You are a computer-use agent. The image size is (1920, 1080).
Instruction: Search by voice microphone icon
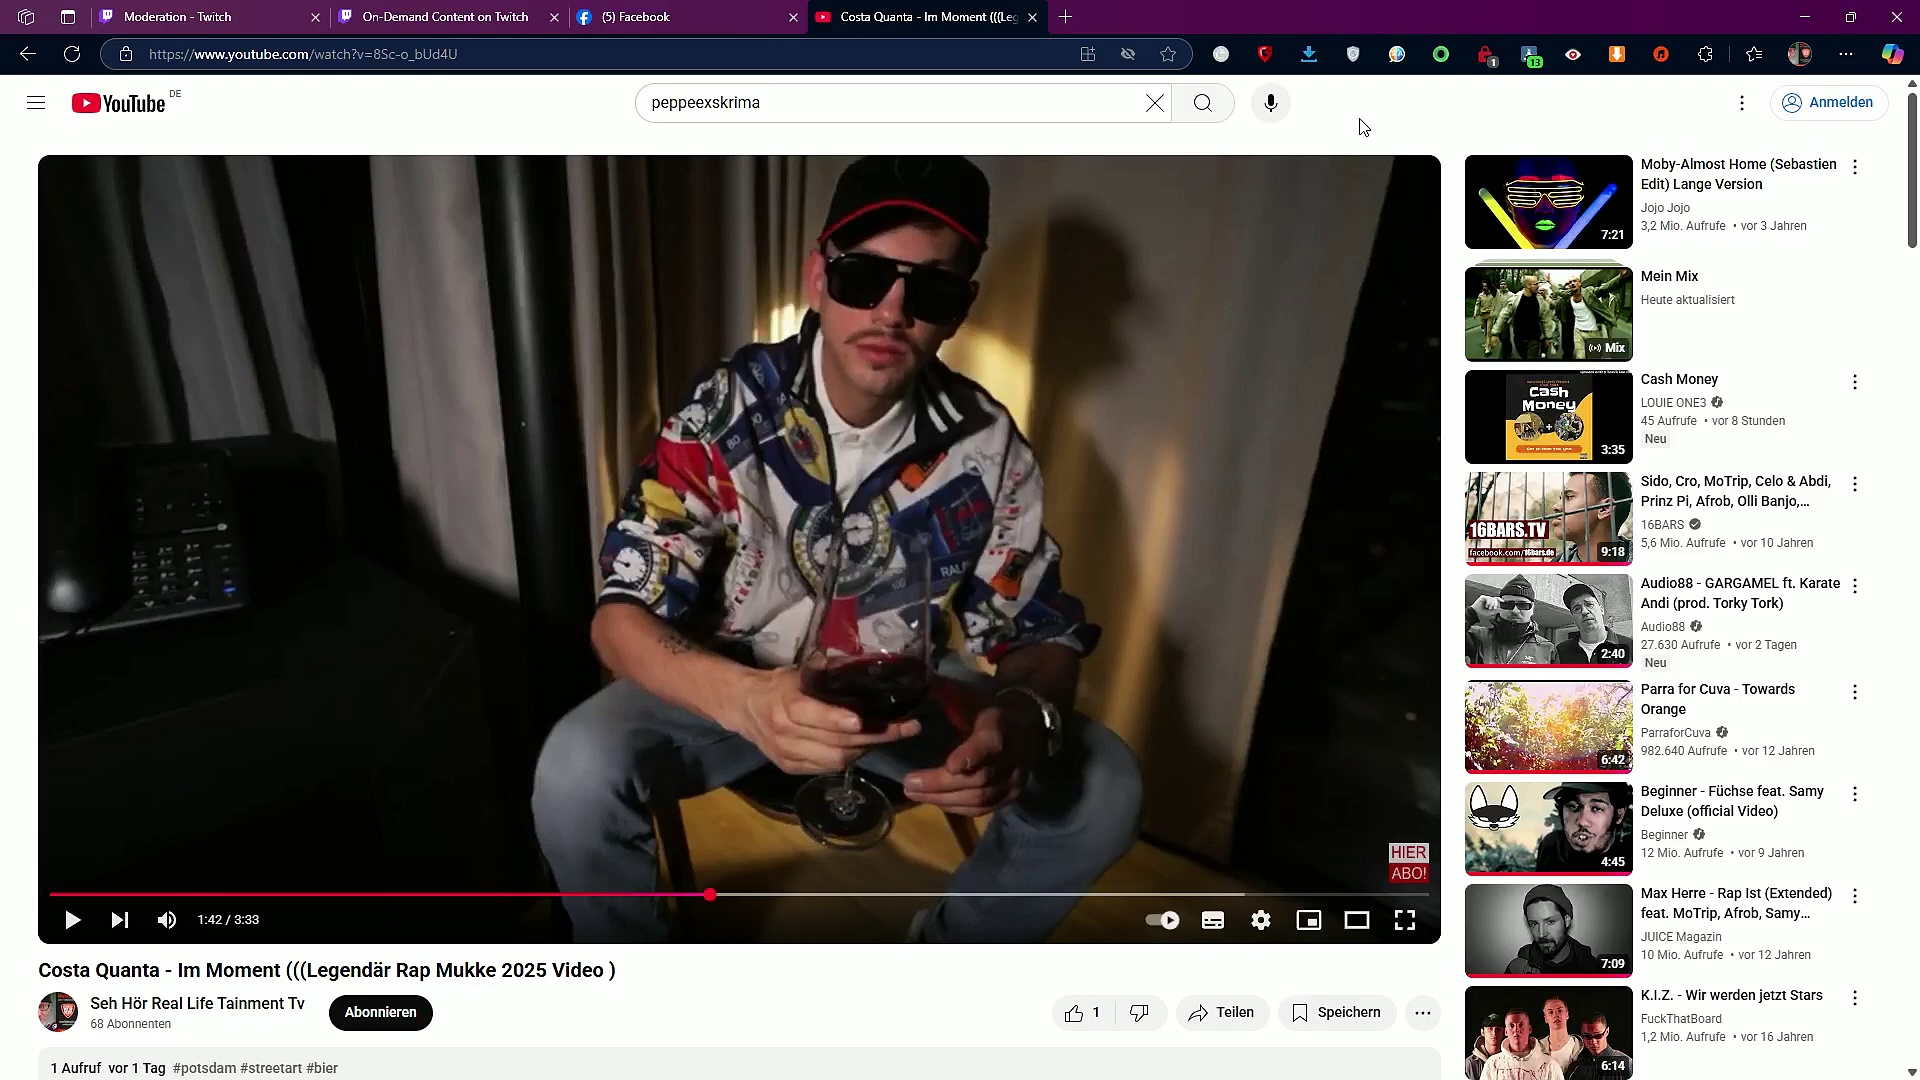tap(1271, 103)
